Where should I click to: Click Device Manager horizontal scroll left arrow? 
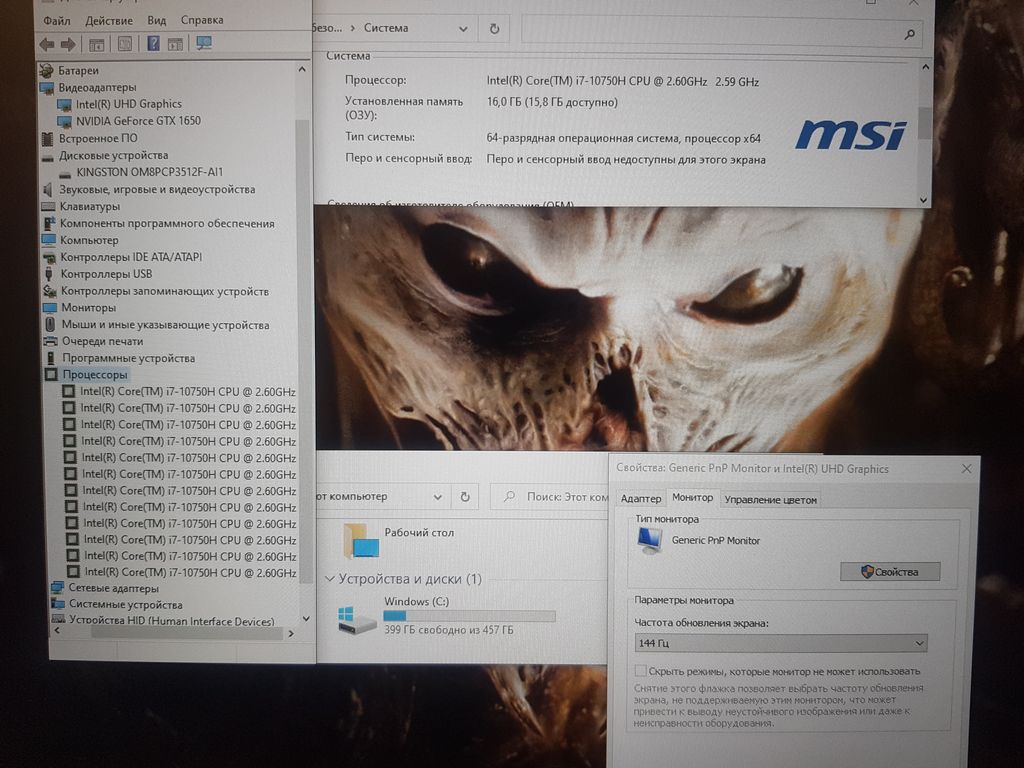[57, 631]
